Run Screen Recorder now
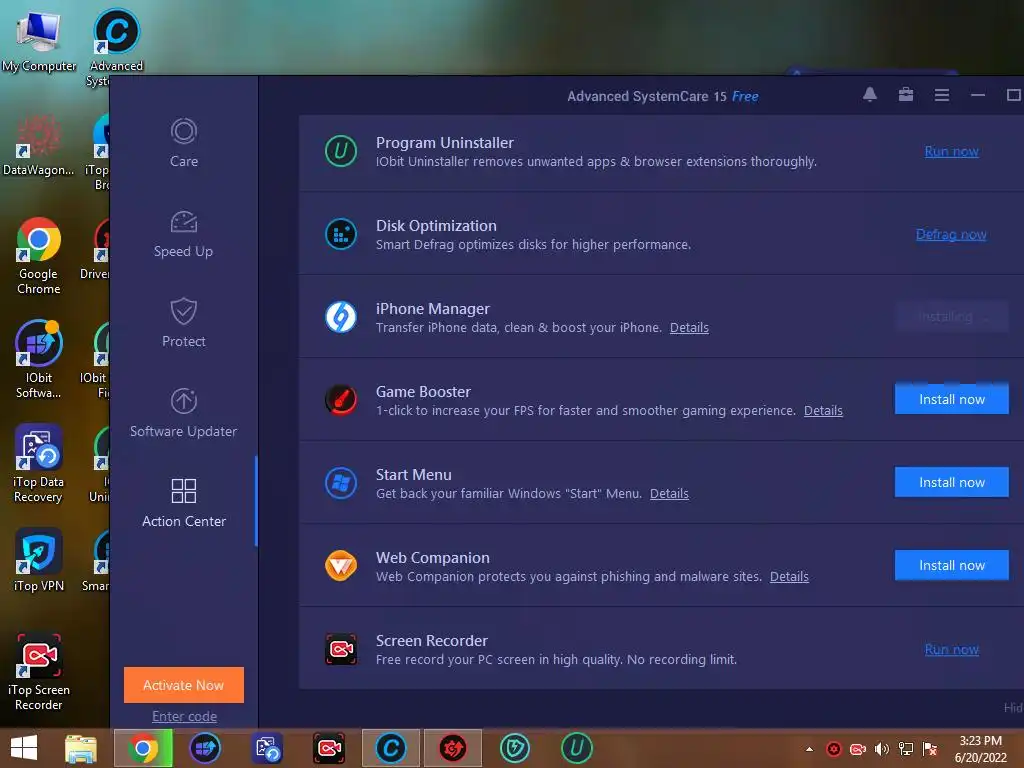This screenshot has width=1024, height=768. point(952,650)
